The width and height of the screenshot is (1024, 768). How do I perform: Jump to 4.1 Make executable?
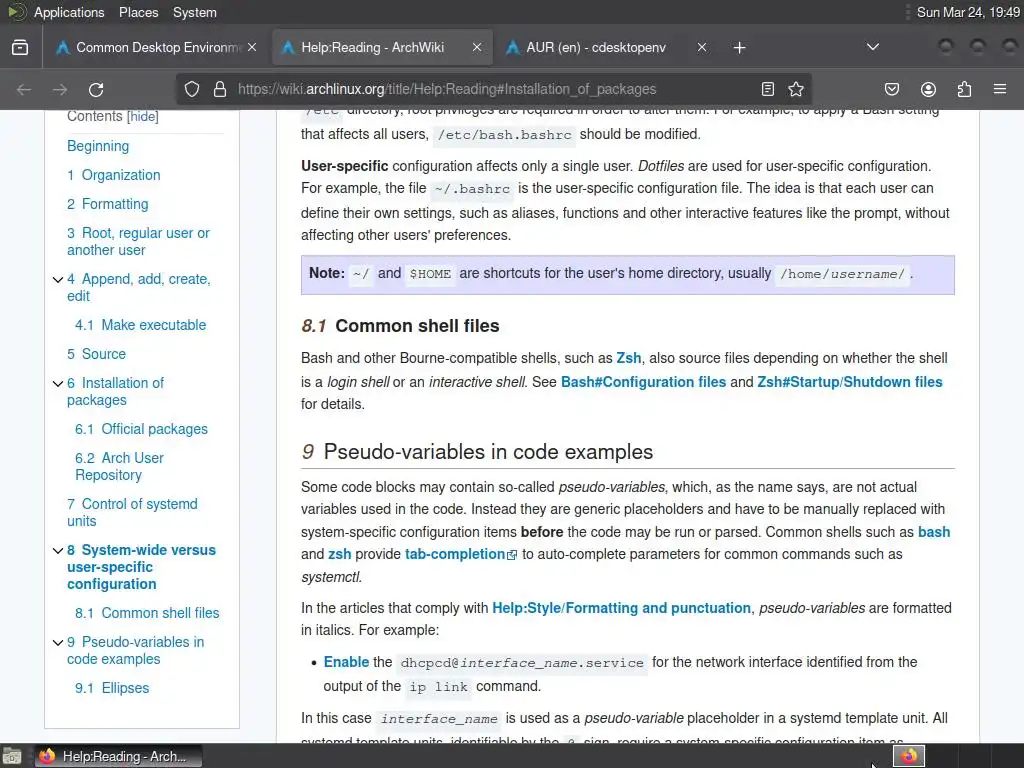pyautogui.click(x=140, y=325)
